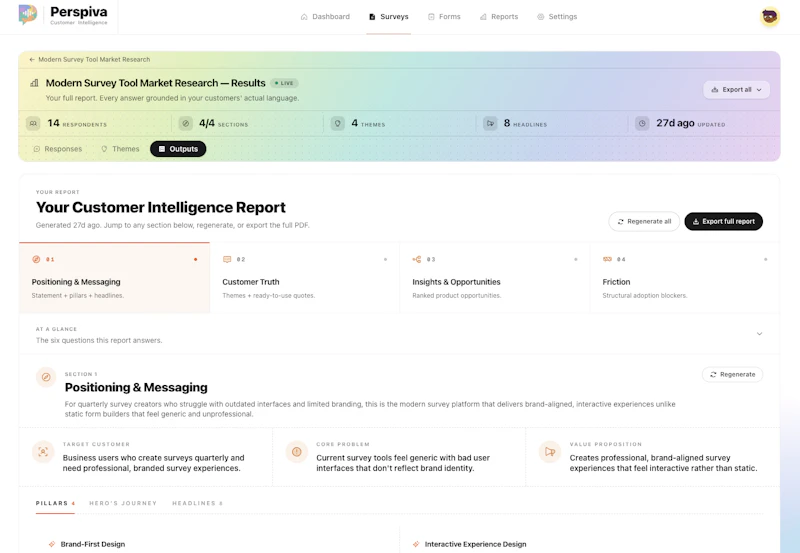
Task: Click the themes lightbulb stat icon
Action: pos(337,123)
